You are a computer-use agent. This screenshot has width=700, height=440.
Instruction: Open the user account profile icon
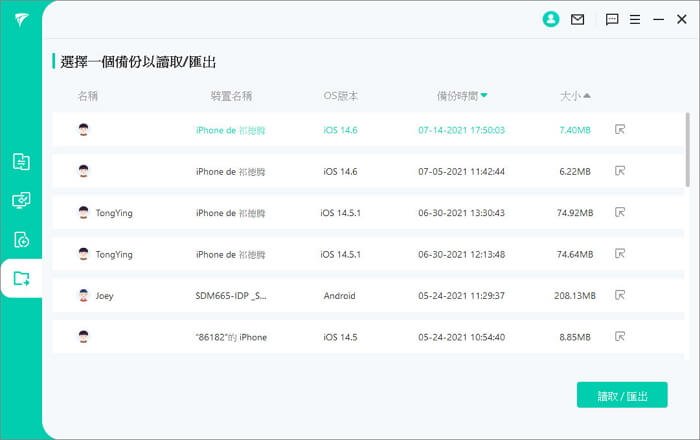[550, 19]
